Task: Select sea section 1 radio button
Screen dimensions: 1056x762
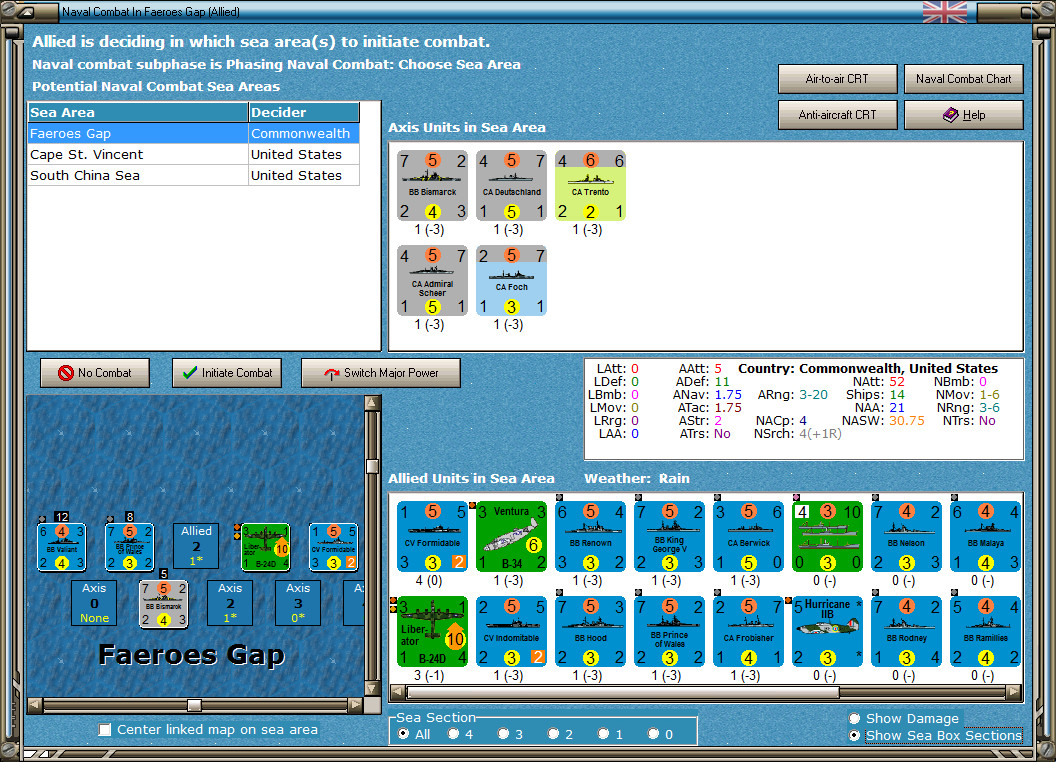Action: click(x=603, y=734)
